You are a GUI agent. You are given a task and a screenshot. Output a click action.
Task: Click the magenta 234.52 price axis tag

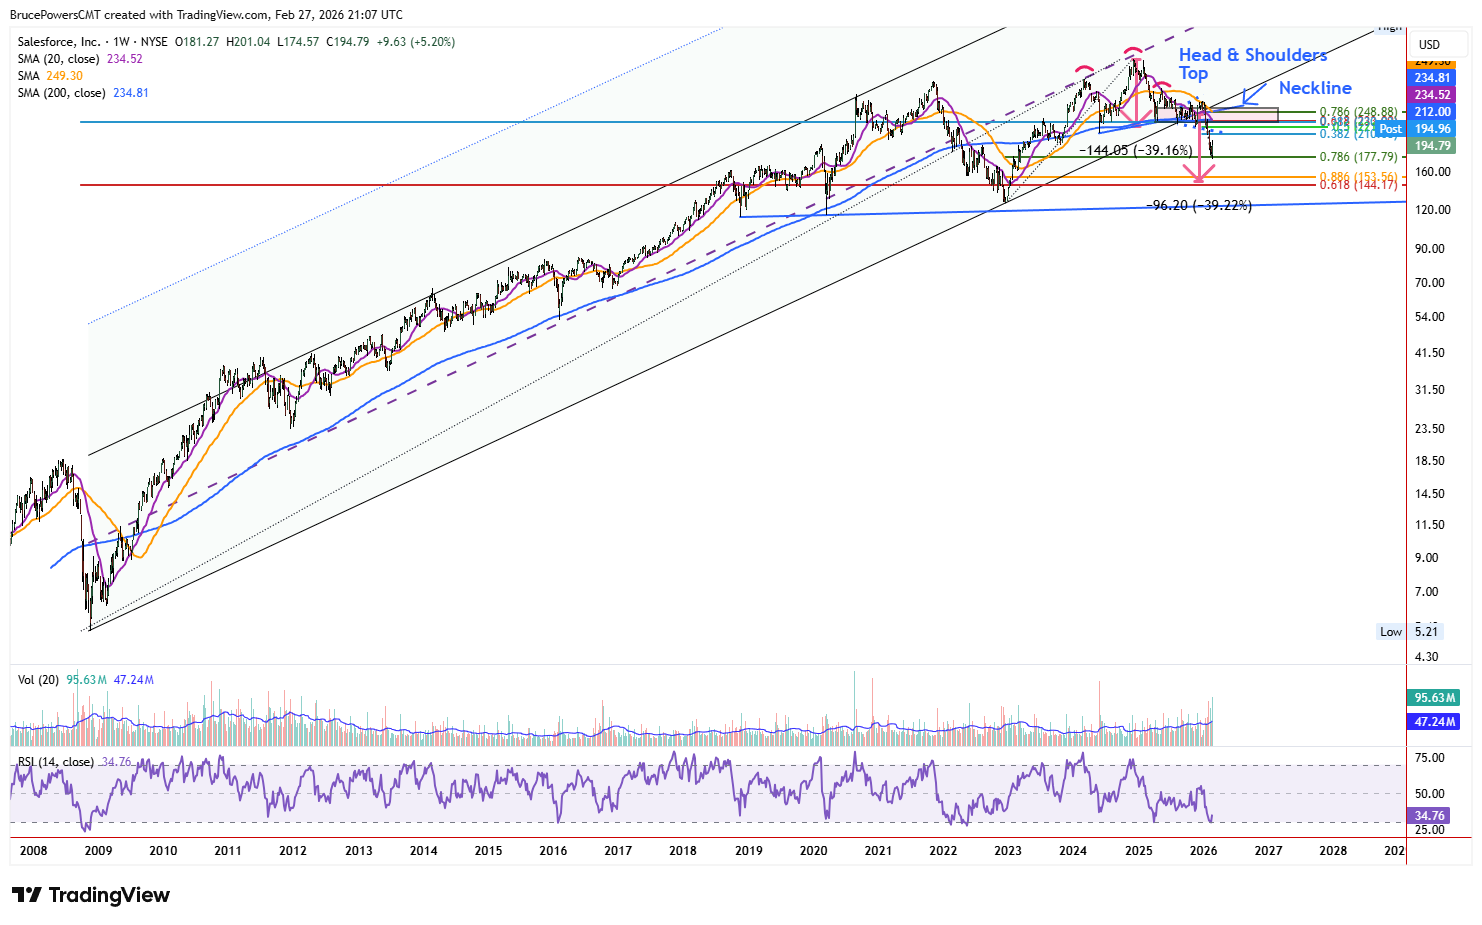pyautogui.click(x=1432, y=95)
